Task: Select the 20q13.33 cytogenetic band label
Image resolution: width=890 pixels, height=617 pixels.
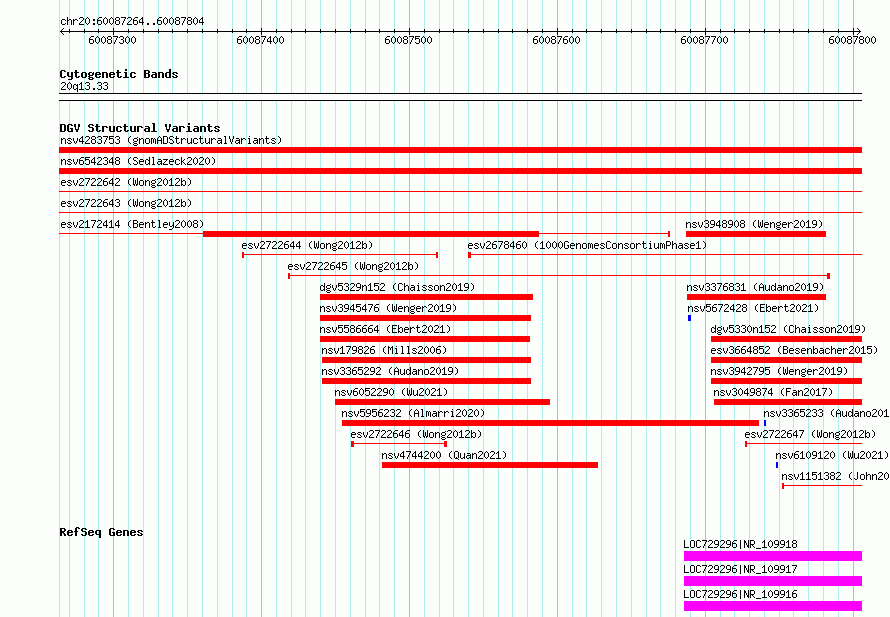Action: coord(84,86)
